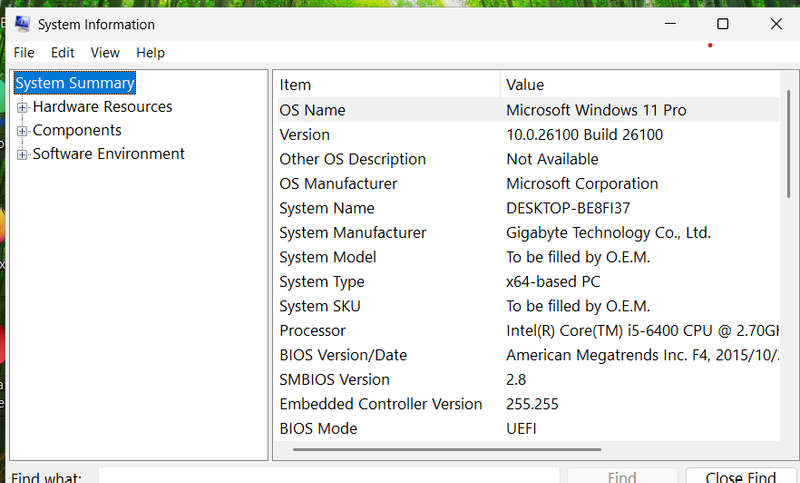Select the Hardware Resources tree item
Viewport: 800px width, 483px height.
[103, 107]
